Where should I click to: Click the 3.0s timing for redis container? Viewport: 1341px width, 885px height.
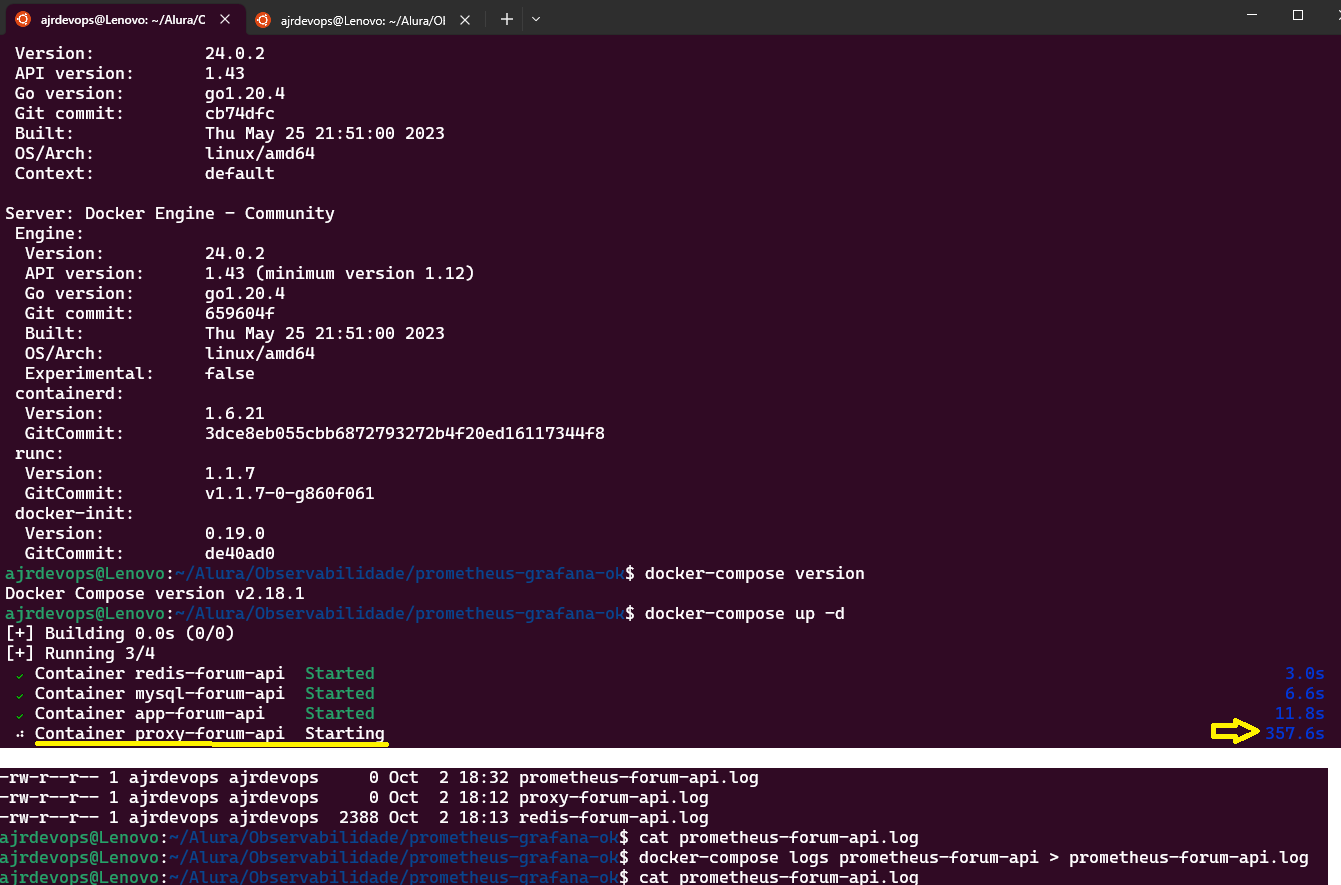(1304, 673)
